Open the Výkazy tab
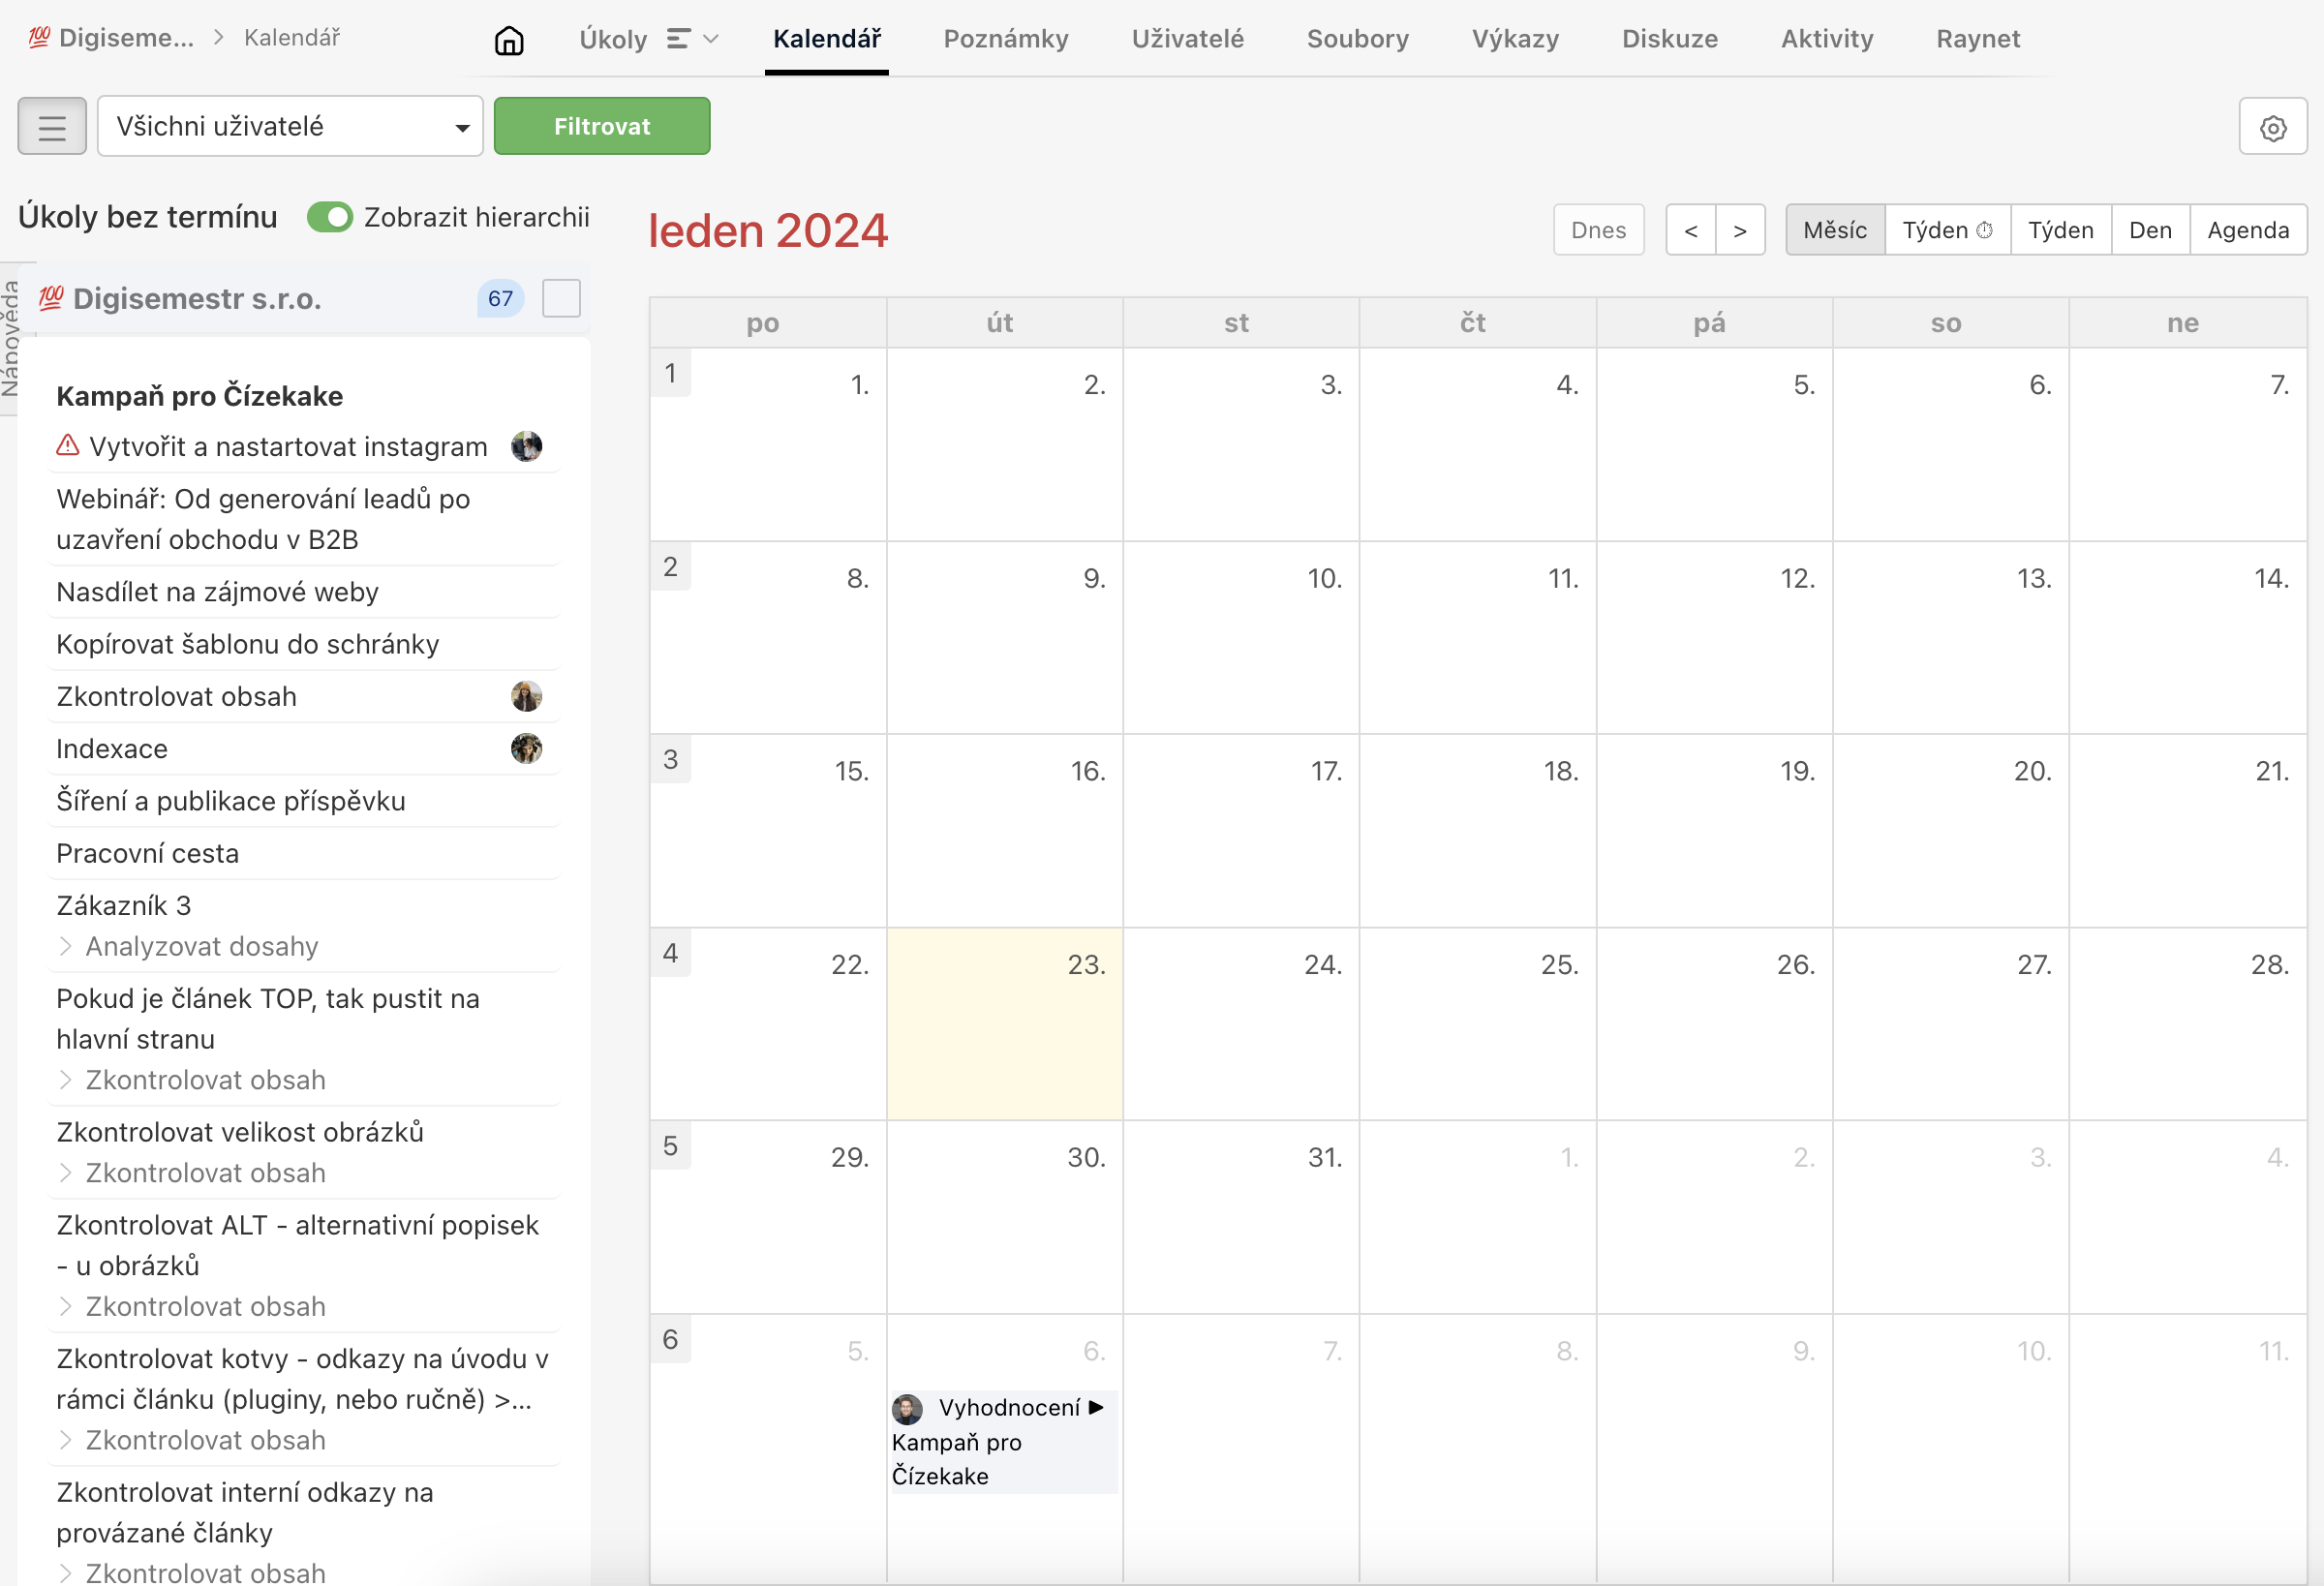2324x1586 pixels. click(x=1515, y=39)
